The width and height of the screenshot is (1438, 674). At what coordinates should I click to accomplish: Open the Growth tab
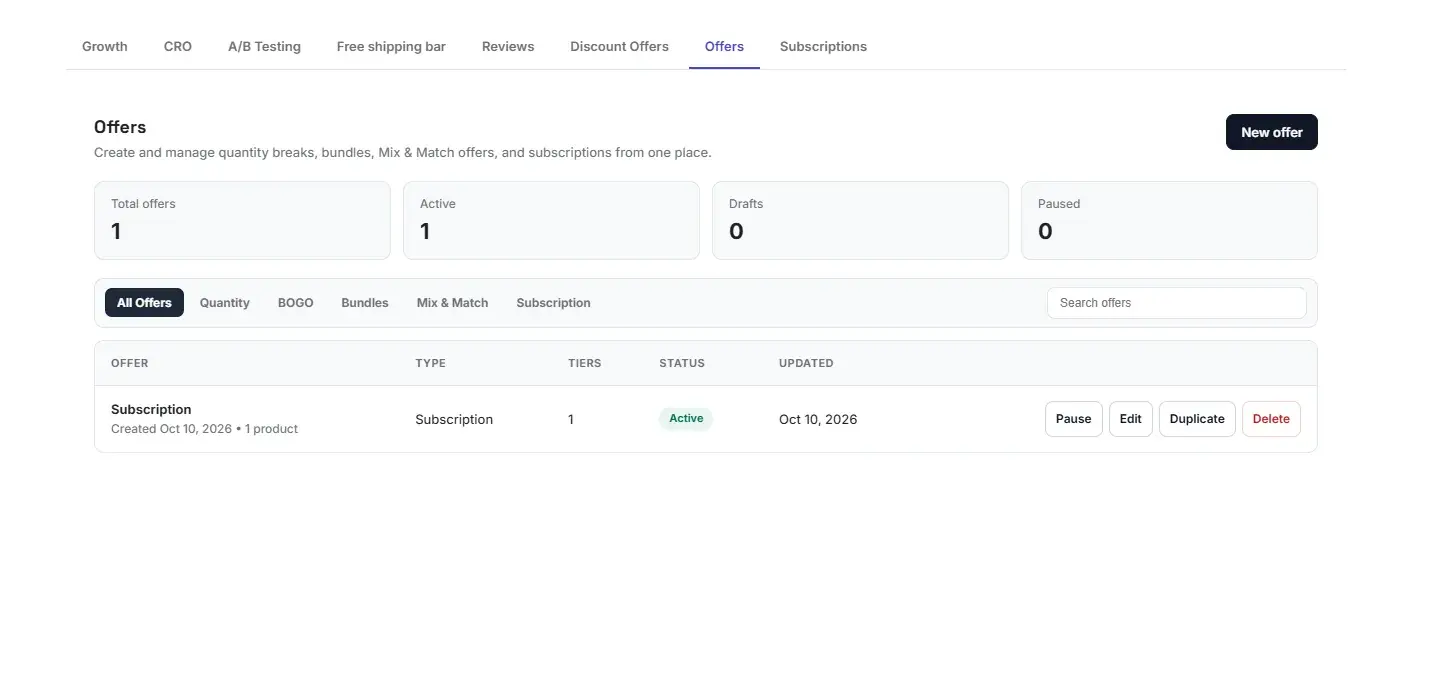point(105,46)
